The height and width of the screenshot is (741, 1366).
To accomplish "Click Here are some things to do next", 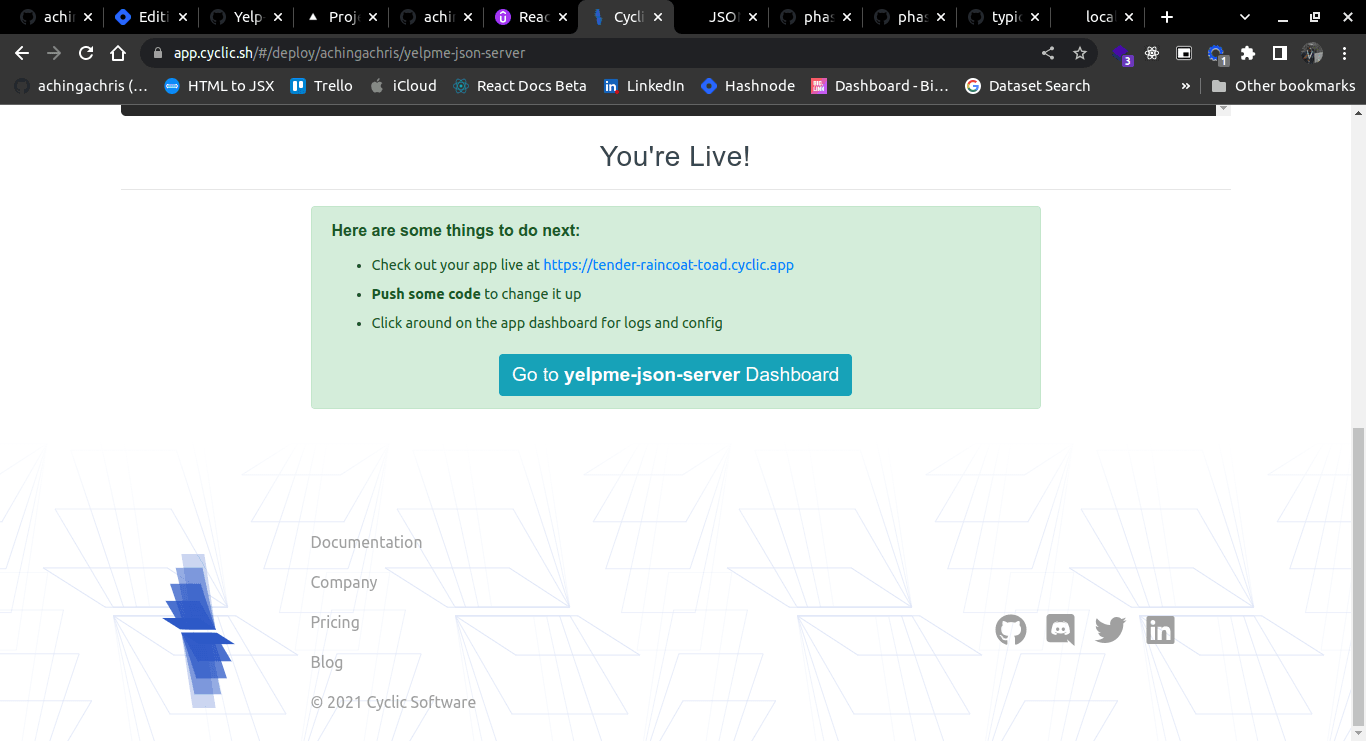I will tap(456, 230).
